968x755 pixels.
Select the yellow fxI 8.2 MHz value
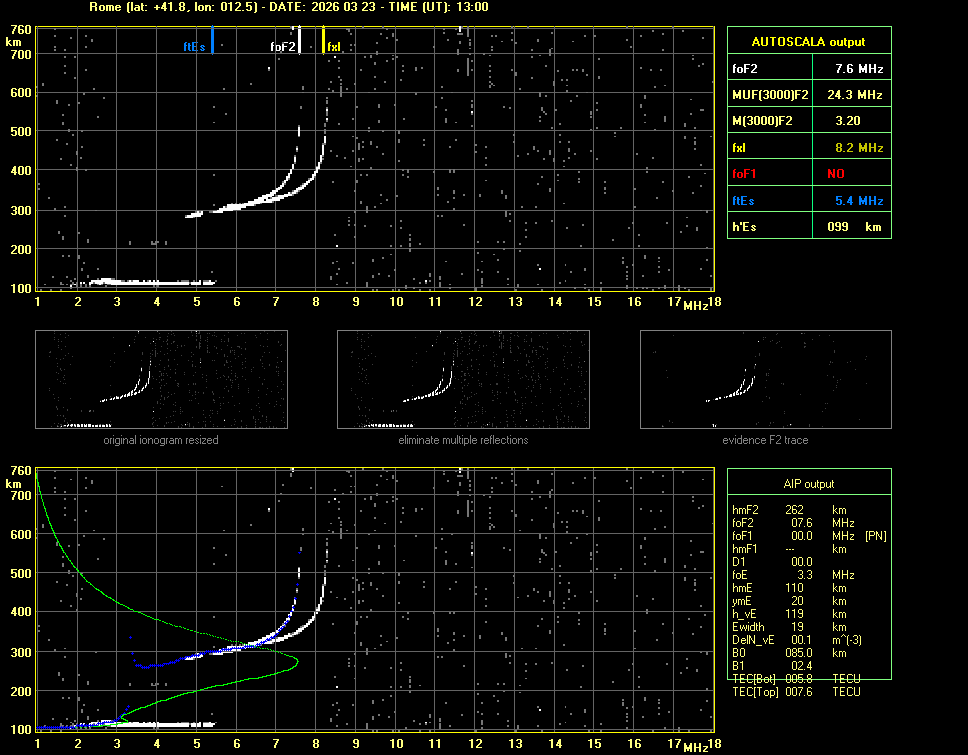click(859, 147)
